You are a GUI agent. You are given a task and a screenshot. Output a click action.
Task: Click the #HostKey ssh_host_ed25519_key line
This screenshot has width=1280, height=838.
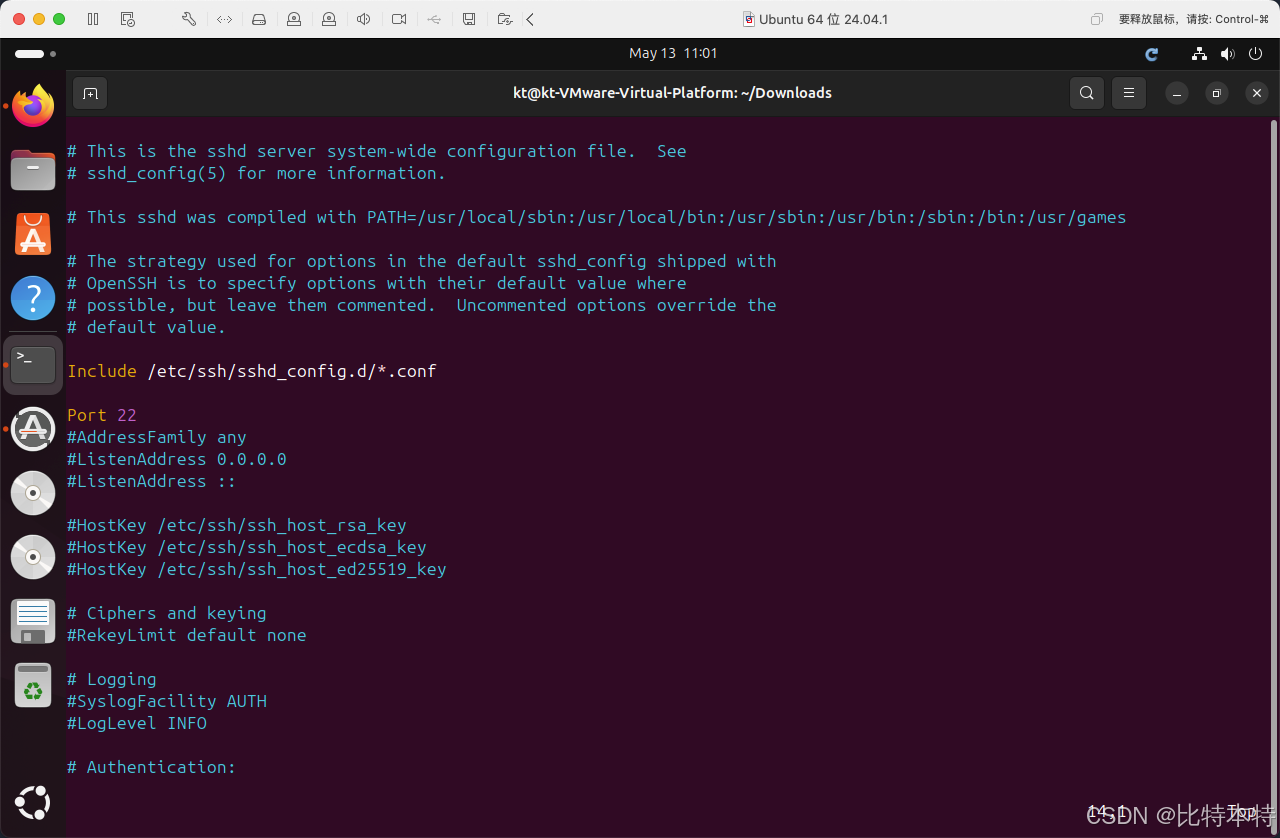point(257,569)
